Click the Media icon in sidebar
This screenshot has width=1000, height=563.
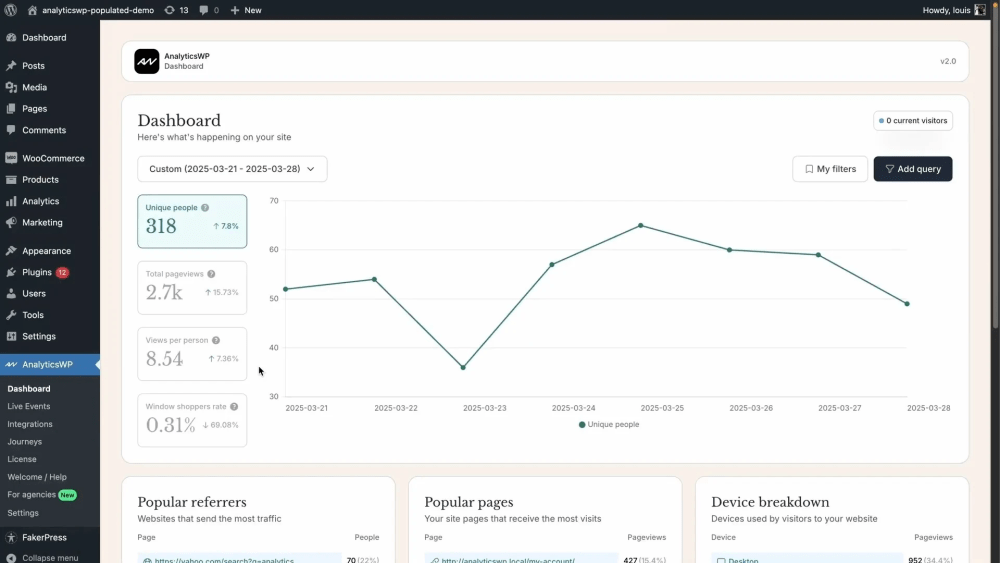tap(11, 87)
